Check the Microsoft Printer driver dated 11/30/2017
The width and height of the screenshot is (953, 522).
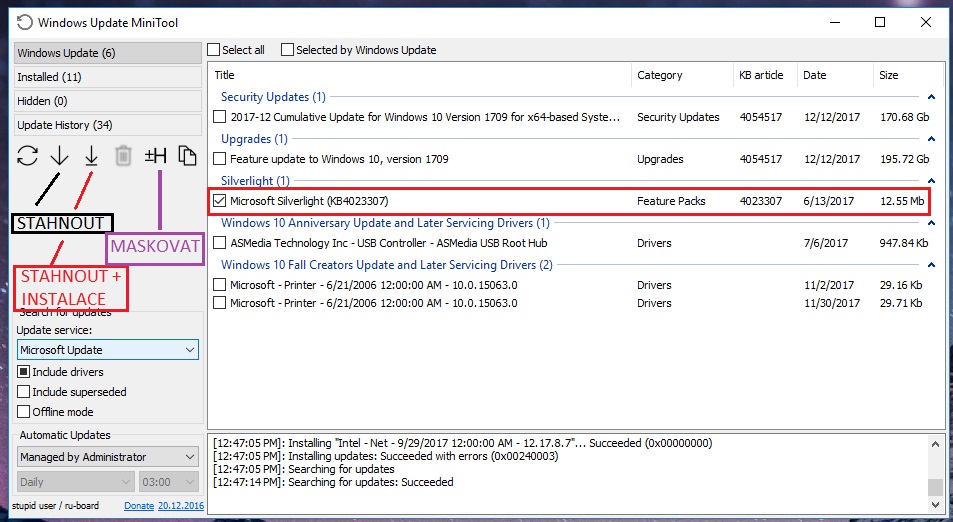pos(219,303)
